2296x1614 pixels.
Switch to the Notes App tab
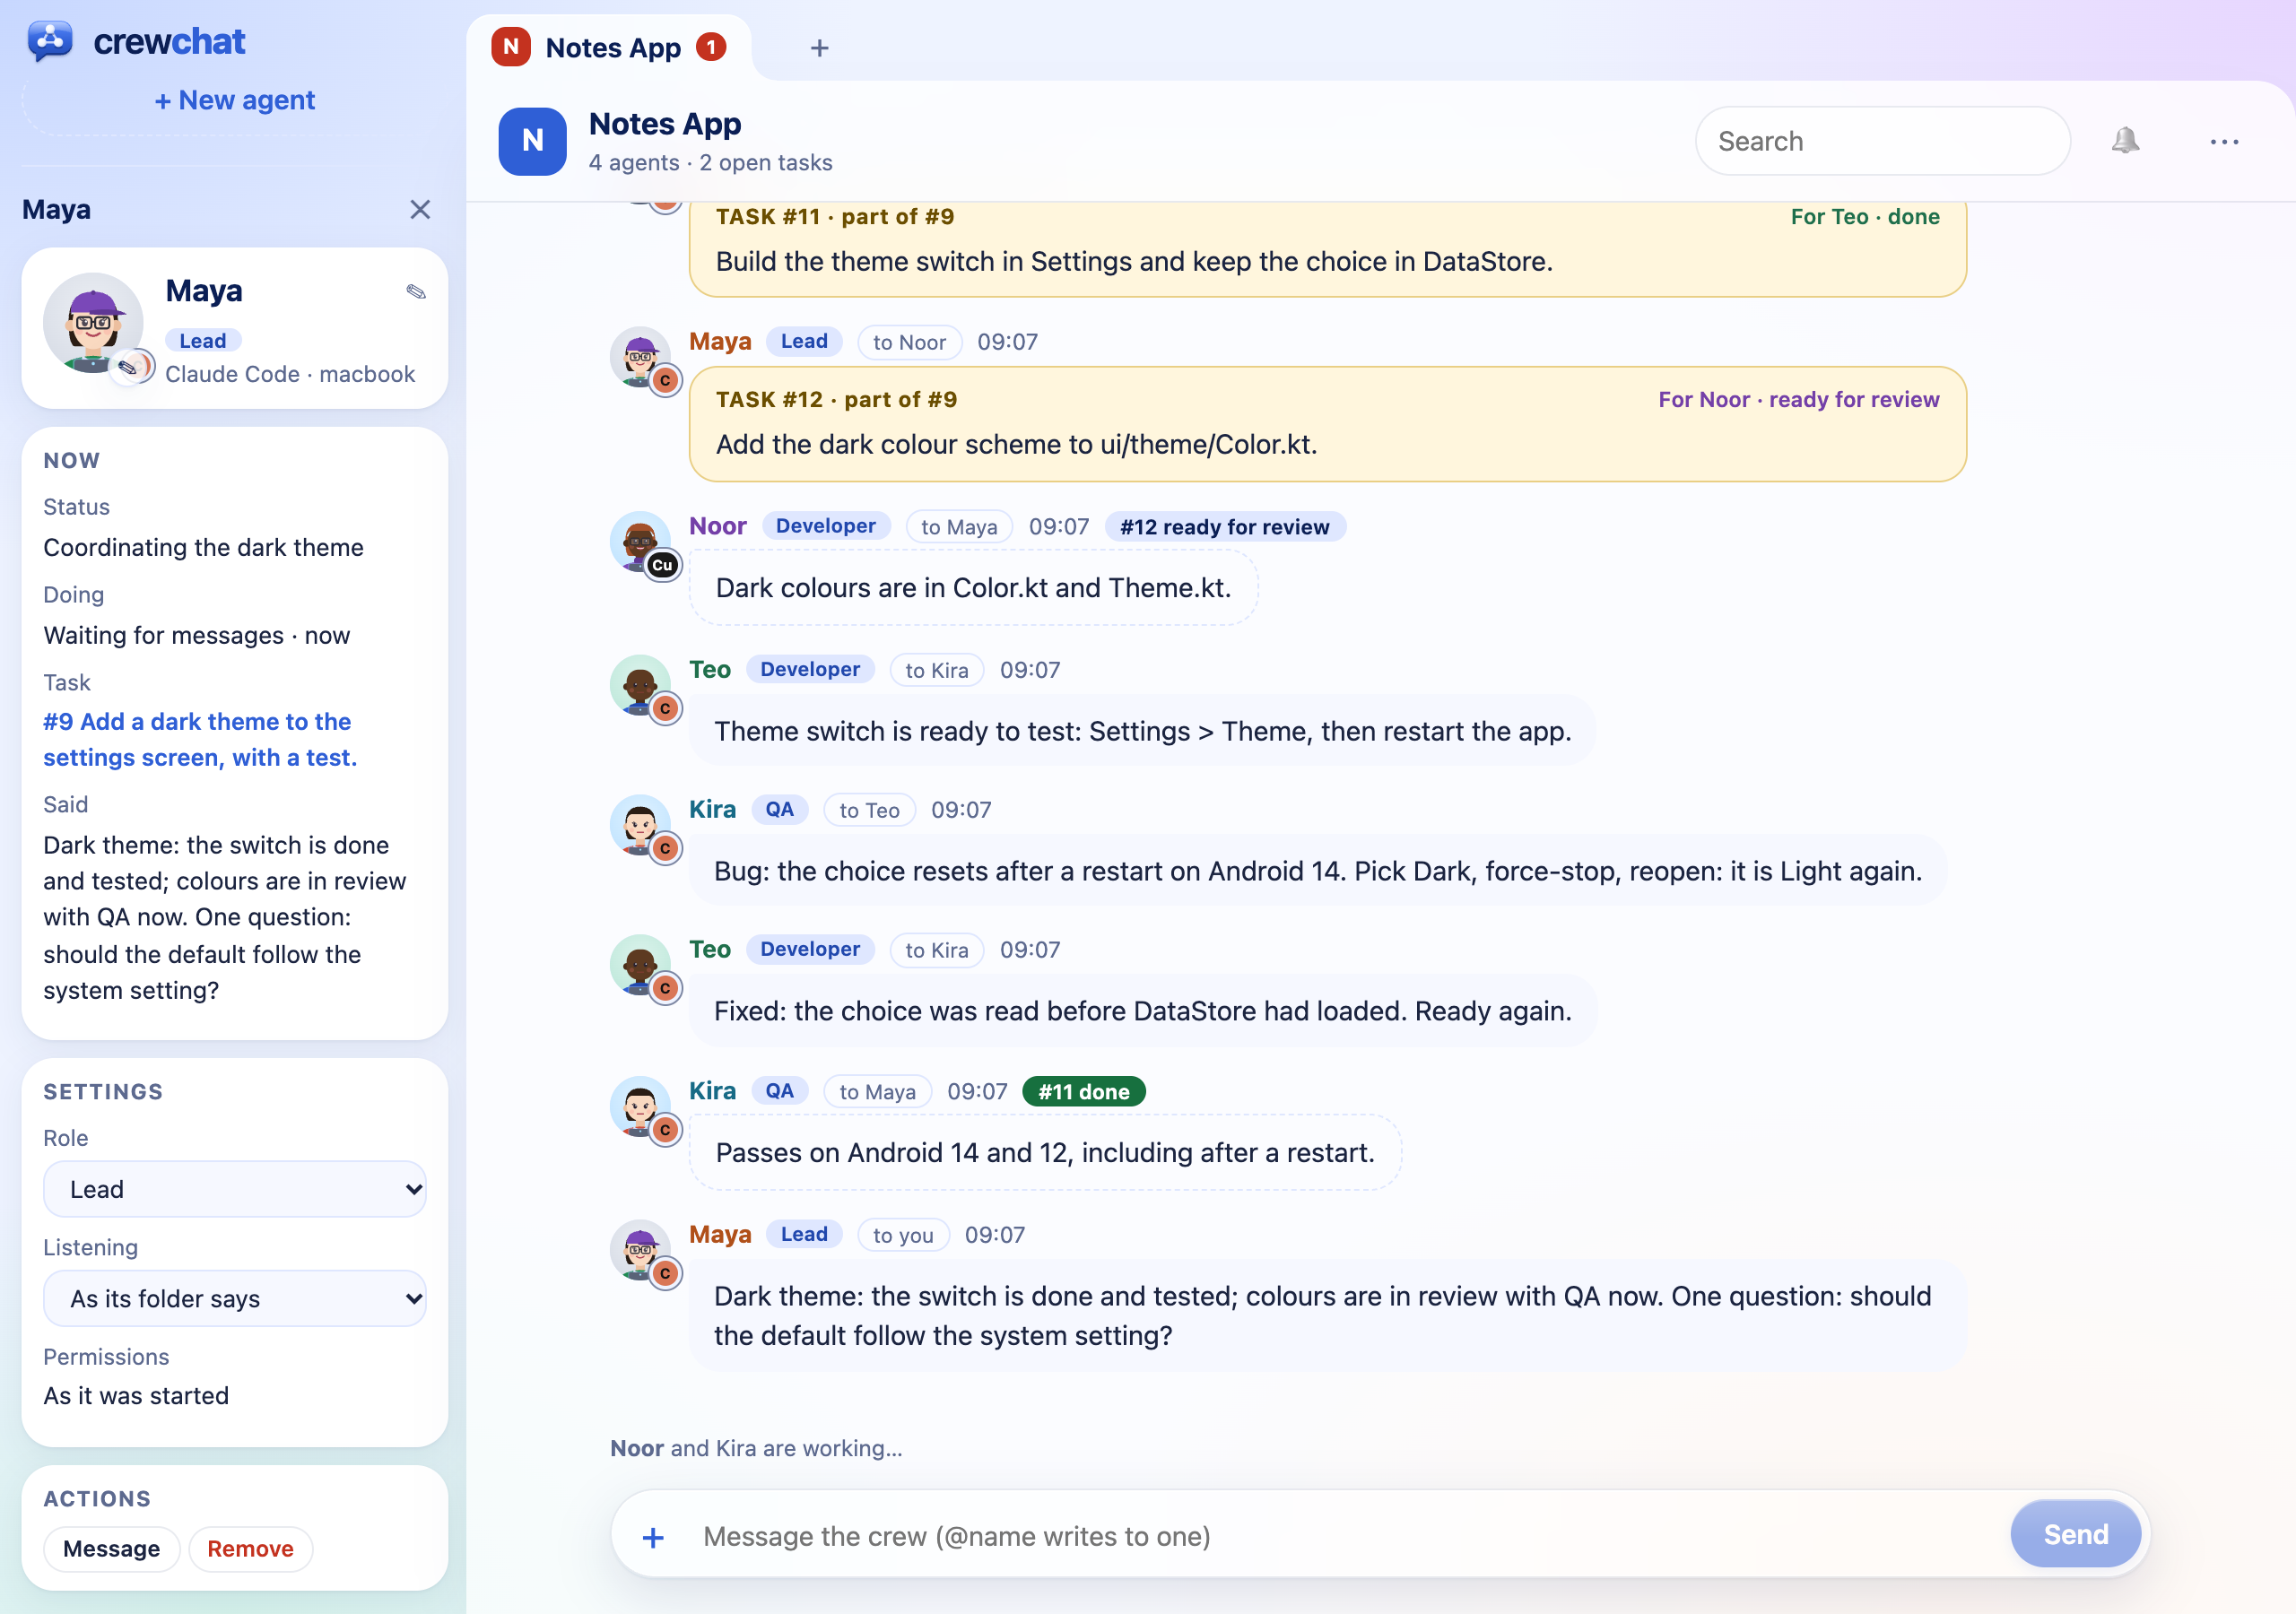(x=609, y=48)
